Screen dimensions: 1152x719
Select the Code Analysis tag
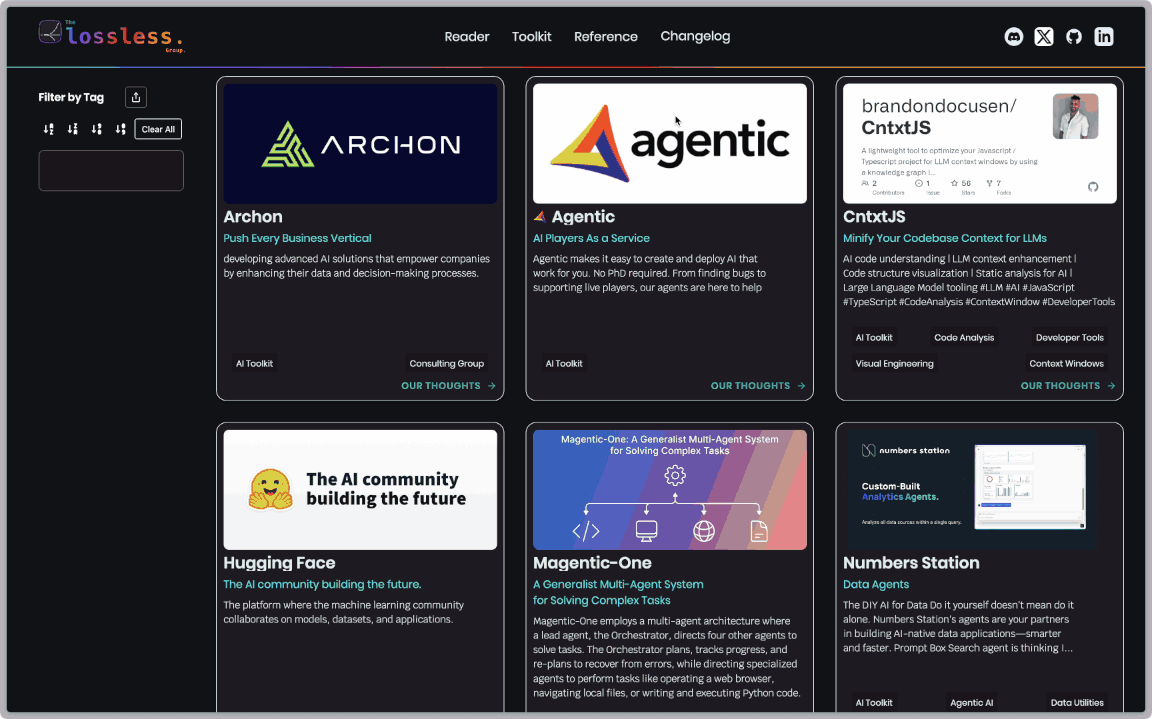coord(964,338)
